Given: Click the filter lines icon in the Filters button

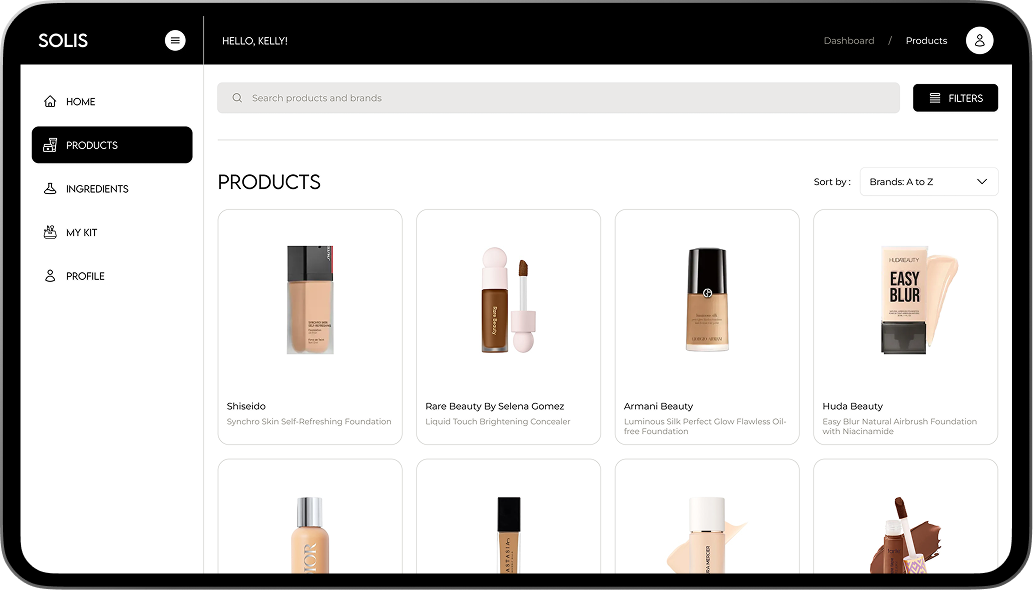Looking at the screenshot, I should point(934,98).
